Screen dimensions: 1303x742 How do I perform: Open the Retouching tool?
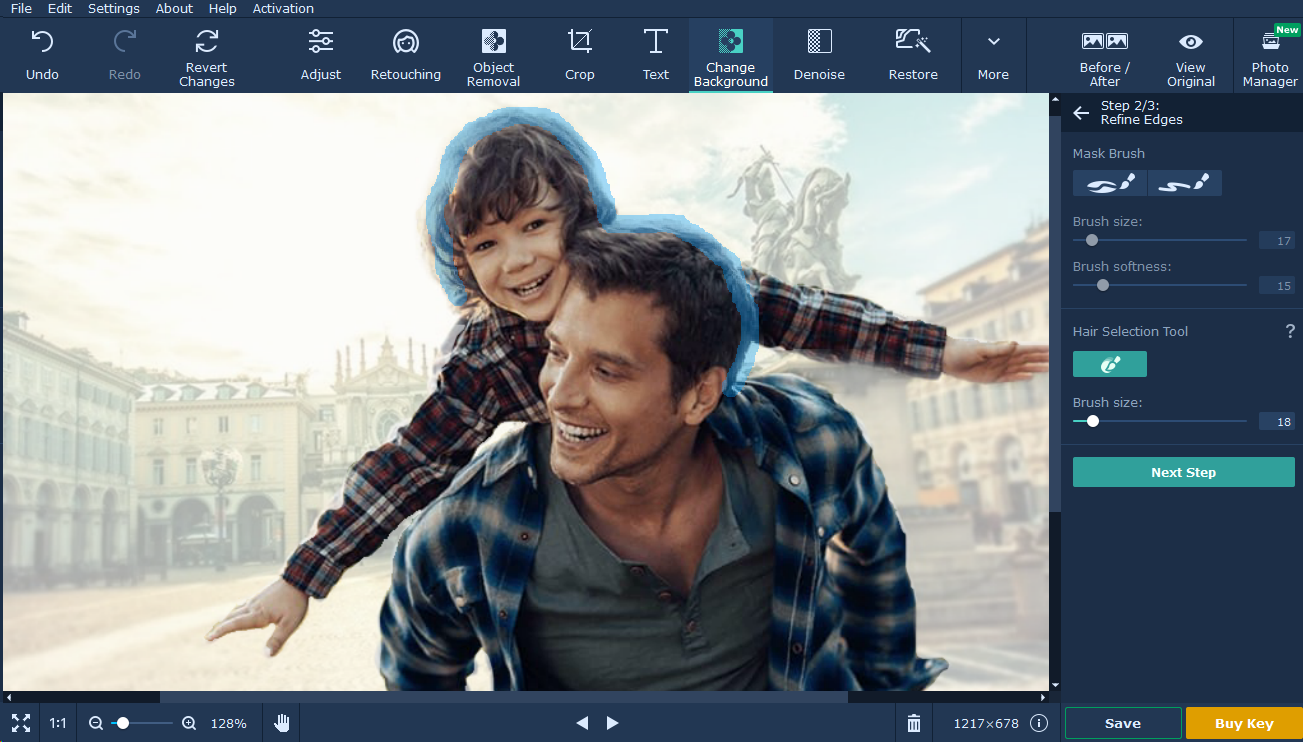pos(406,55)
